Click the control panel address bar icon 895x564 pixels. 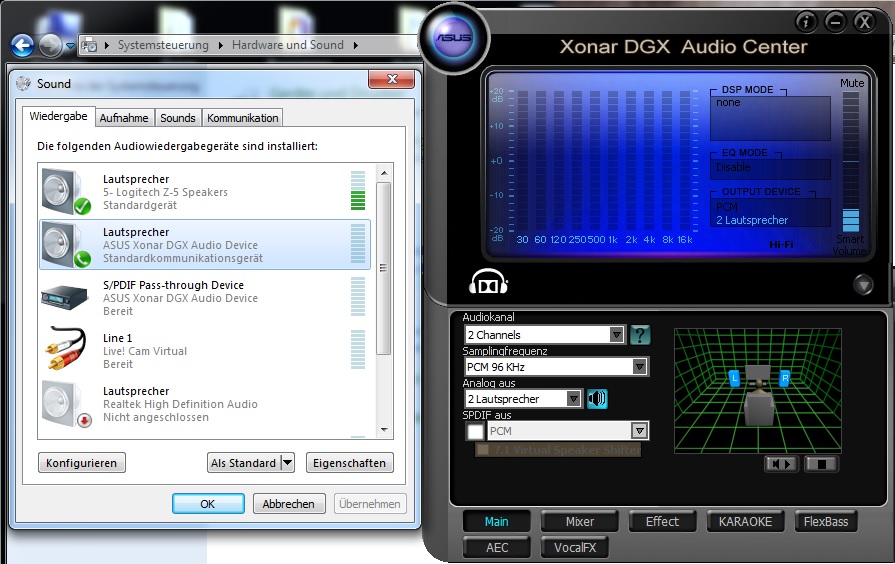pos(88,45)
